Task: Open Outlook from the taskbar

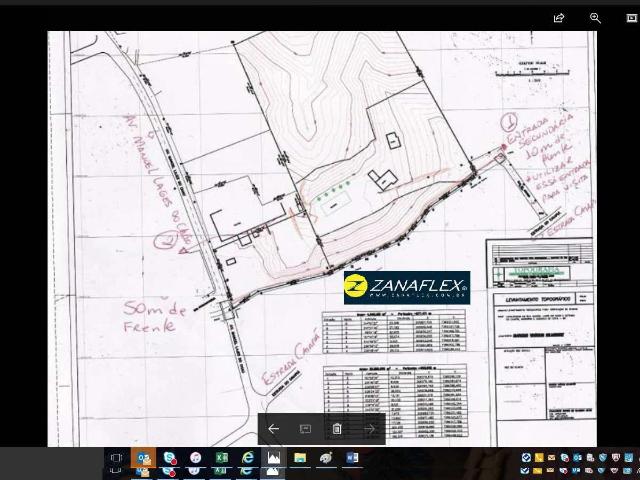Action: (x=143, y=458)
